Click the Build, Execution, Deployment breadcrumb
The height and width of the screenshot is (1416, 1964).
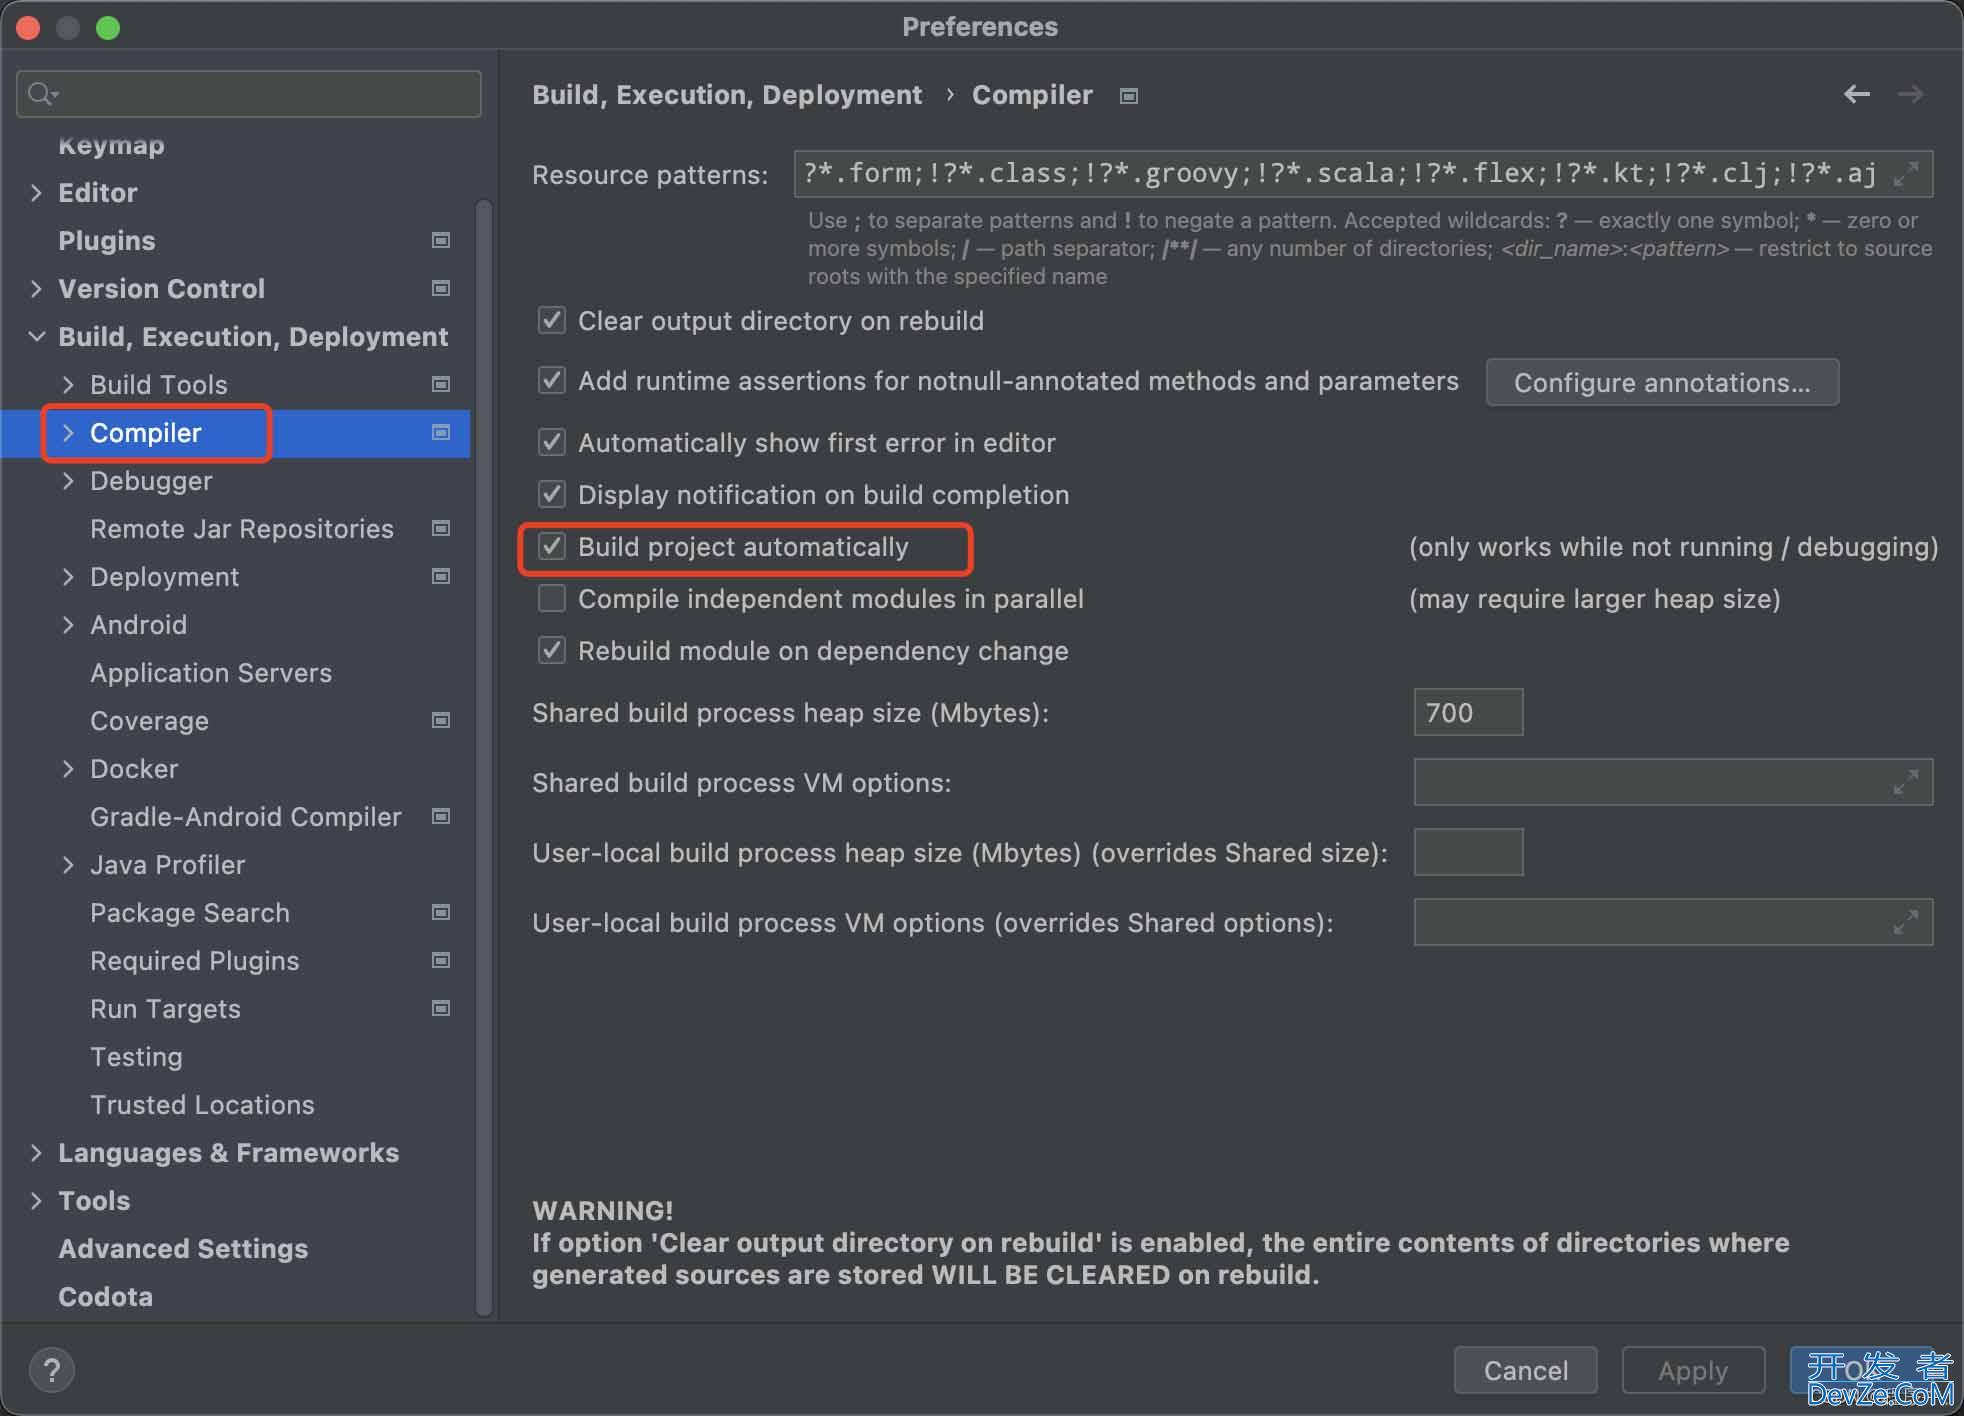tap(727, 94)
